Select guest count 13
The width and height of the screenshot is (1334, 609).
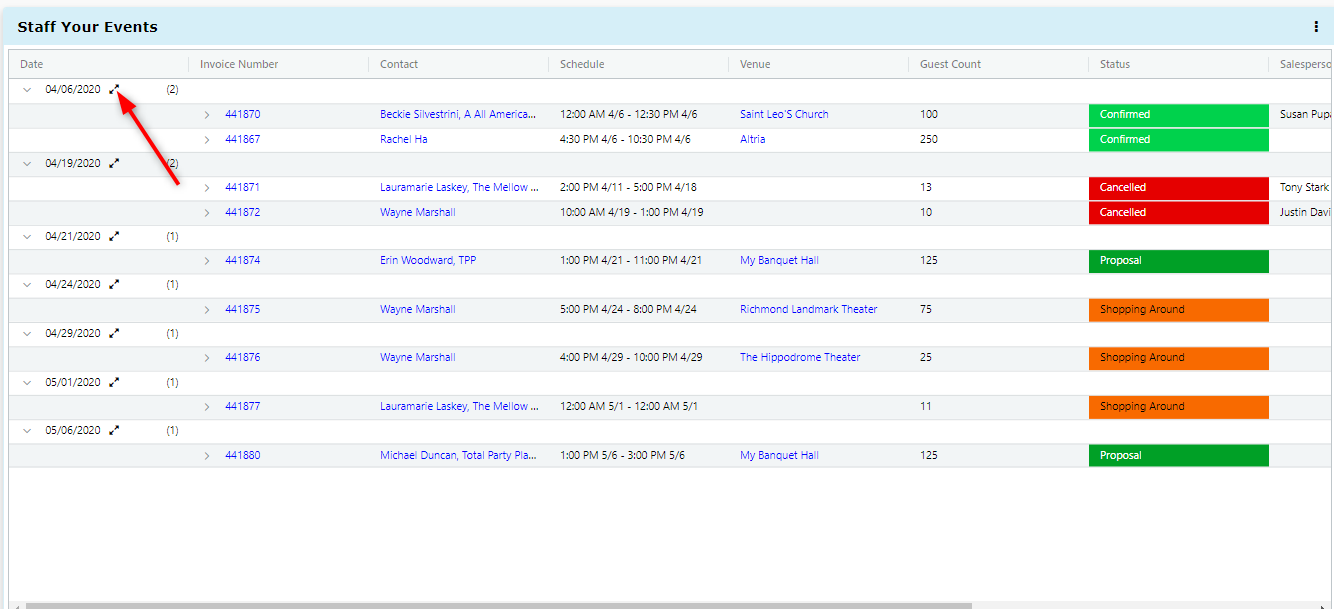pos(926,187)
